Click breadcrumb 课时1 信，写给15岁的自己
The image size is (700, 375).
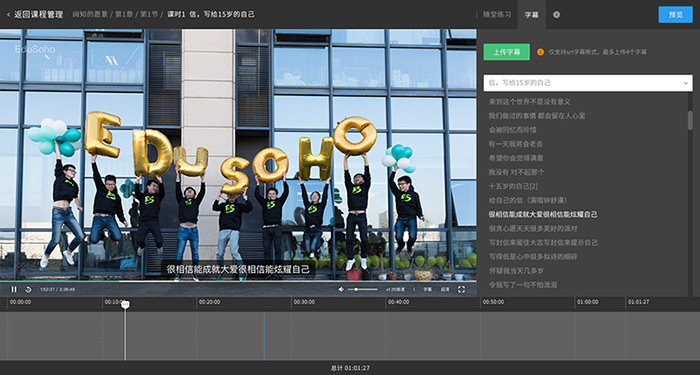pos(211,14)
